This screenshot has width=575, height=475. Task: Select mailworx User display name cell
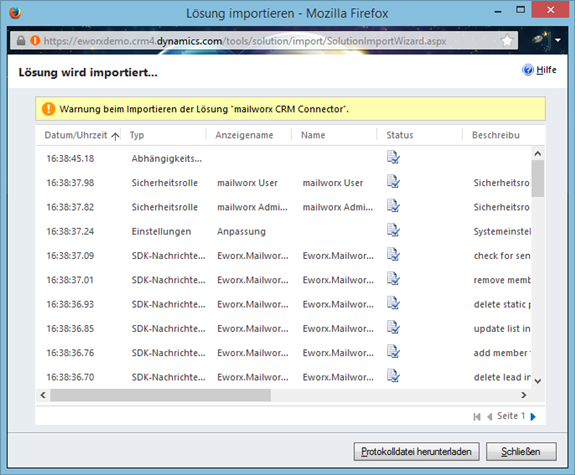coord(248,183)
